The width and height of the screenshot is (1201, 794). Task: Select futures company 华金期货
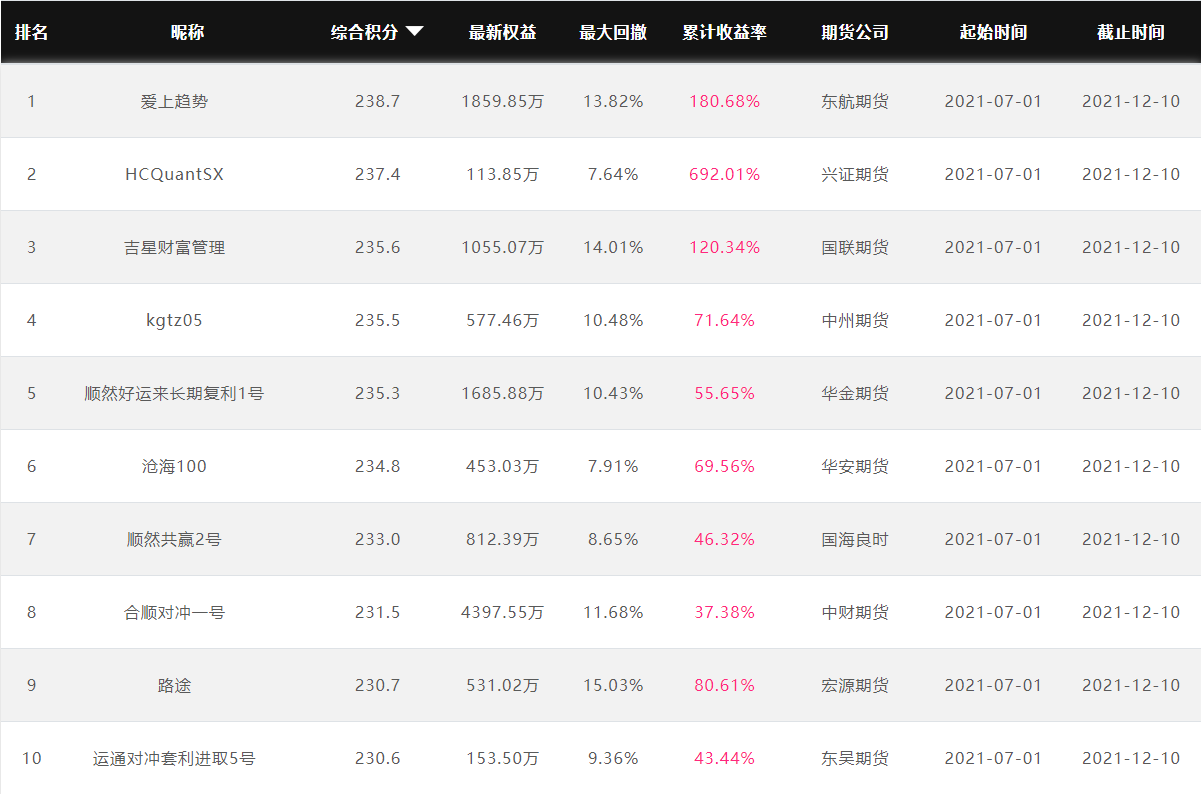[x=855, y=393]
